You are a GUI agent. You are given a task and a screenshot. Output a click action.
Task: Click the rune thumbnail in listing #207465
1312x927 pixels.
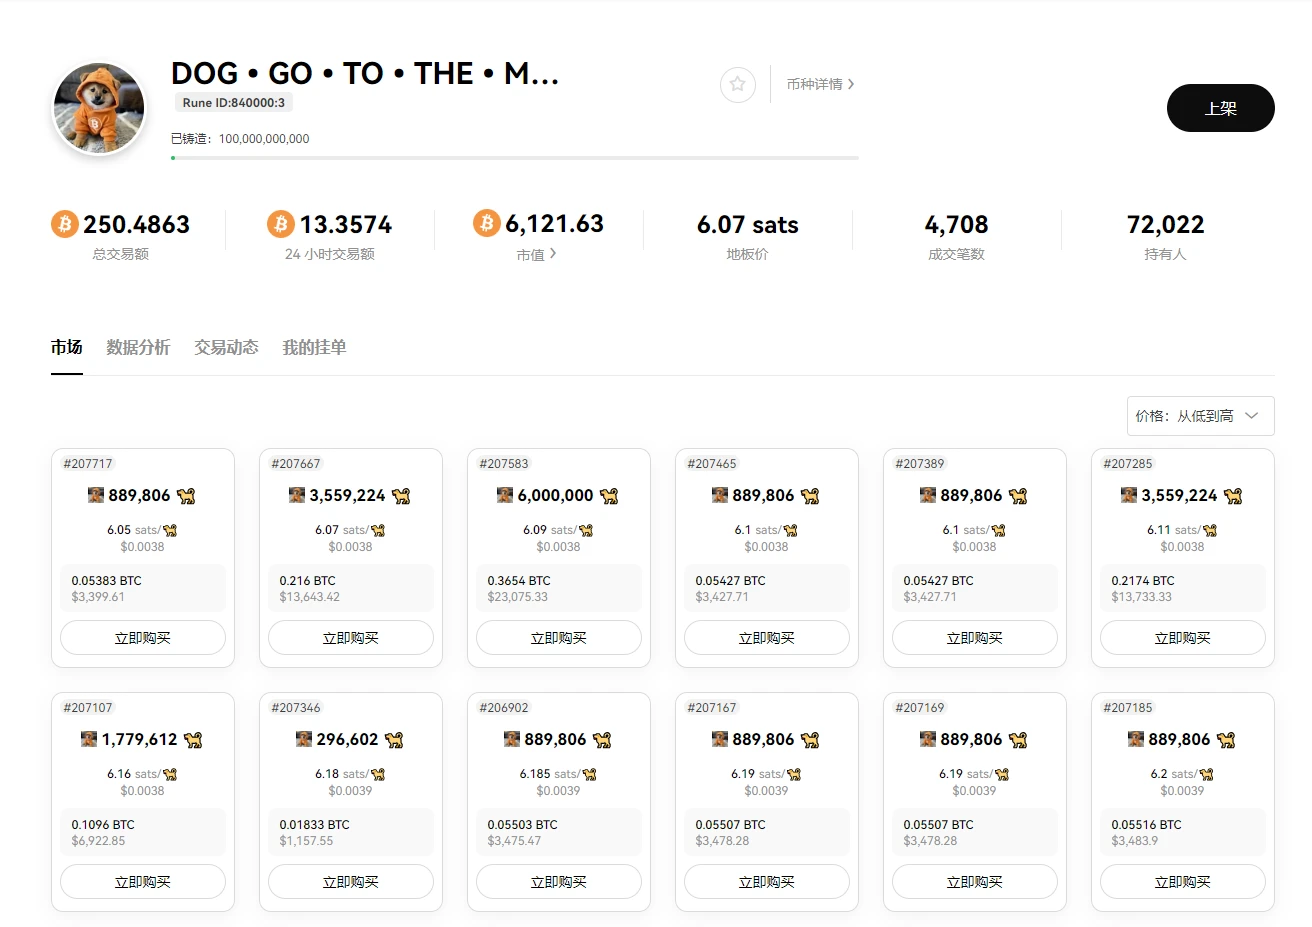[720, 495]
